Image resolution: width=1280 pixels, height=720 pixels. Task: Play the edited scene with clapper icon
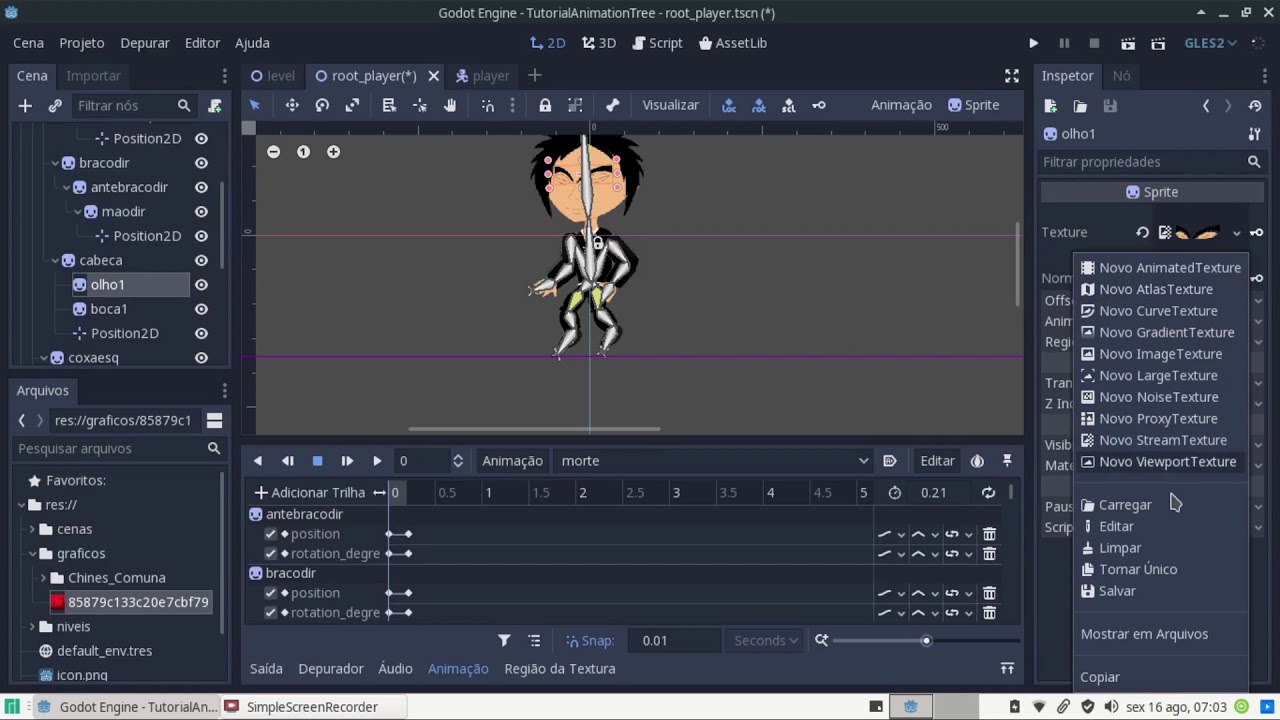point(1128,43)
